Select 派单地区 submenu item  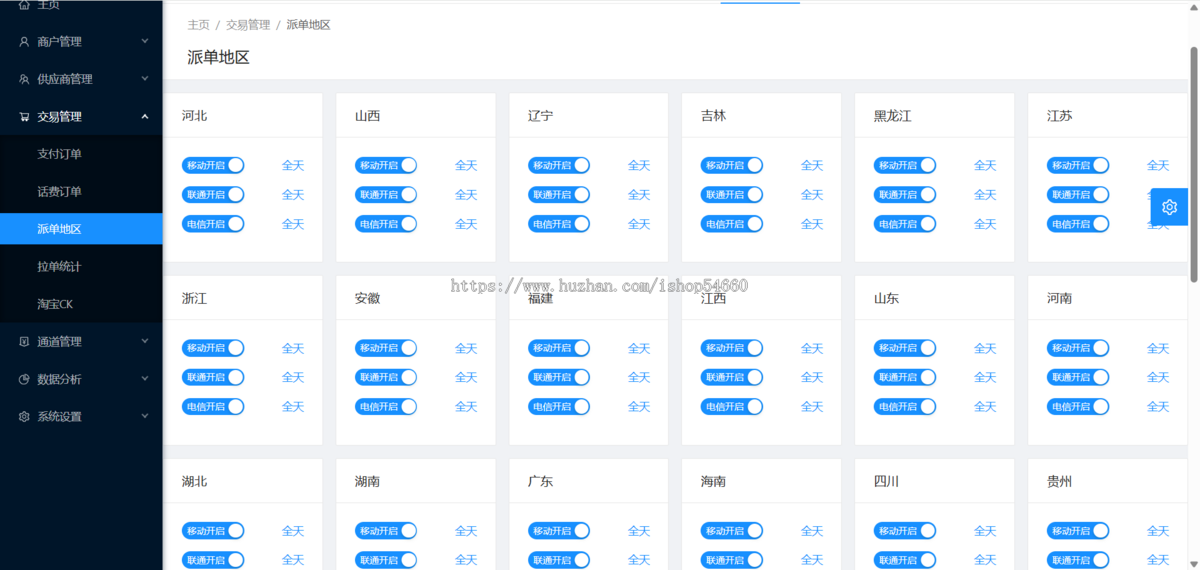[x=81, y=229]
